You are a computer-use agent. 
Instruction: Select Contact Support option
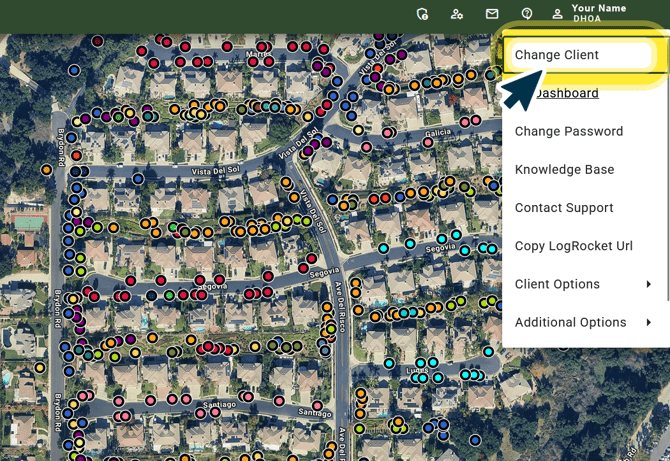(564, 208)
